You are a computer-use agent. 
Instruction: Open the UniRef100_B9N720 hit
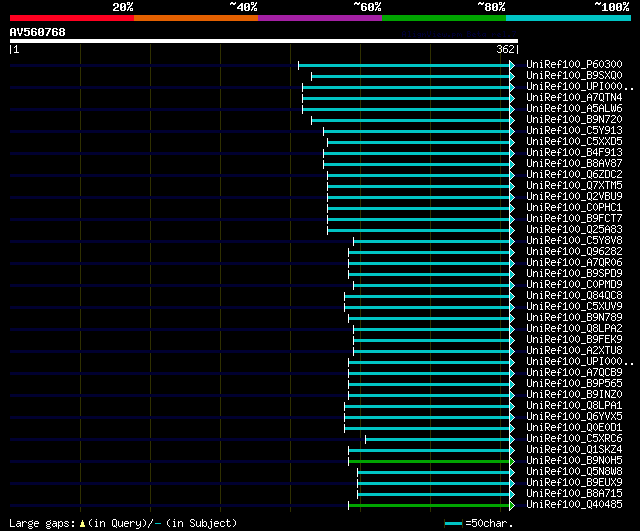[574, 120]
